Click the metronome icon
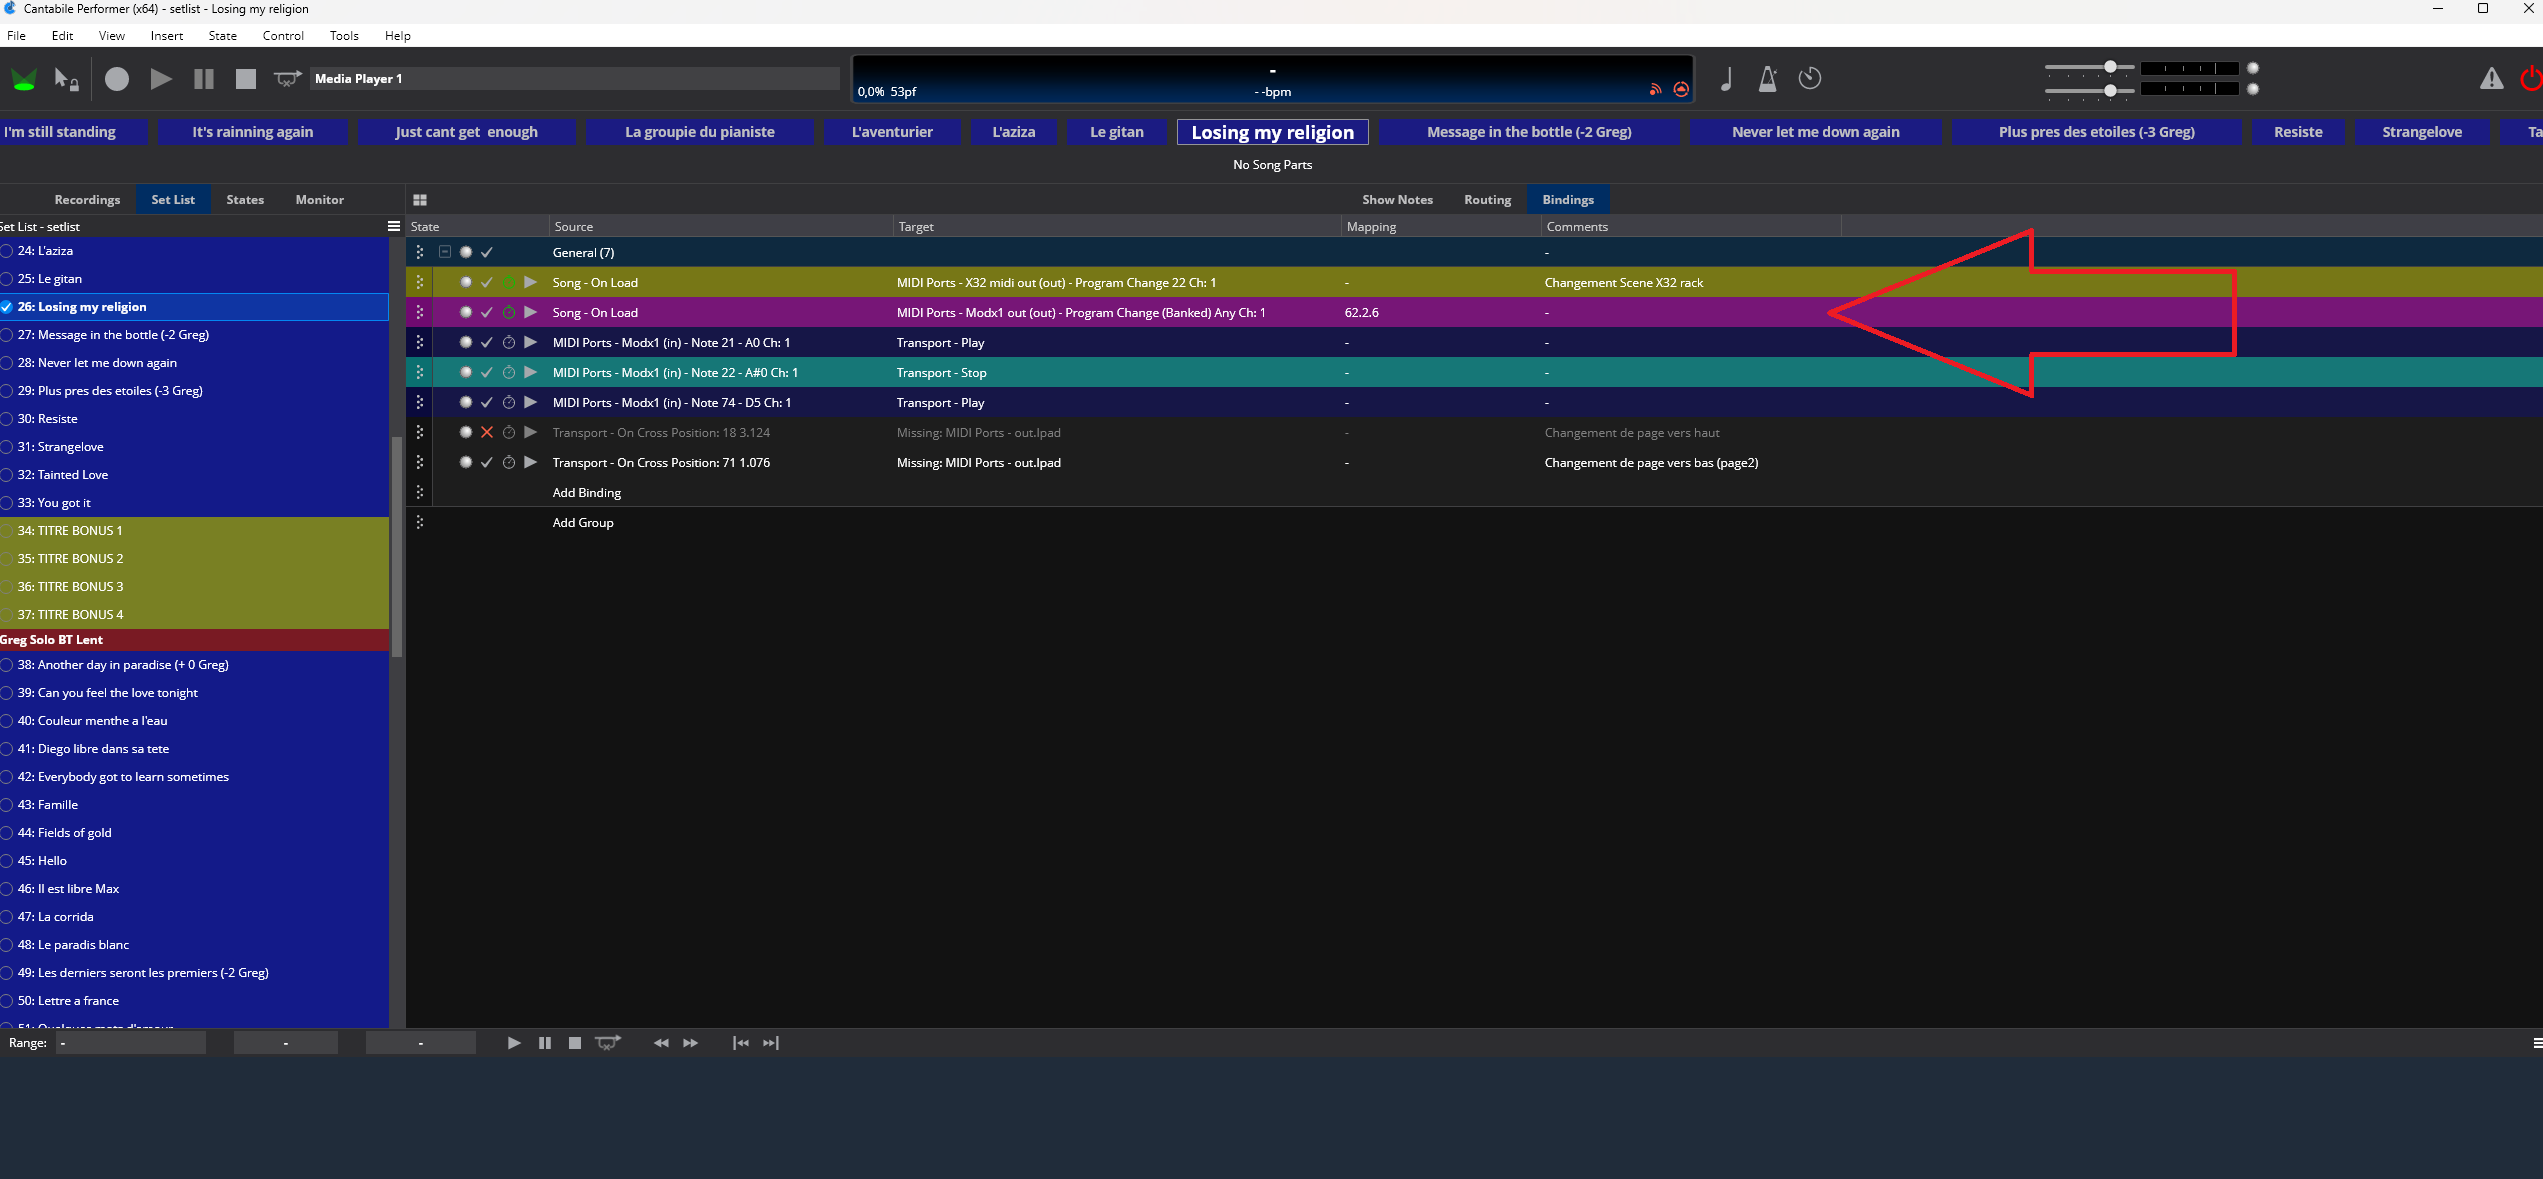The image size is (2543, 1179). click(x=1767, y=79)
